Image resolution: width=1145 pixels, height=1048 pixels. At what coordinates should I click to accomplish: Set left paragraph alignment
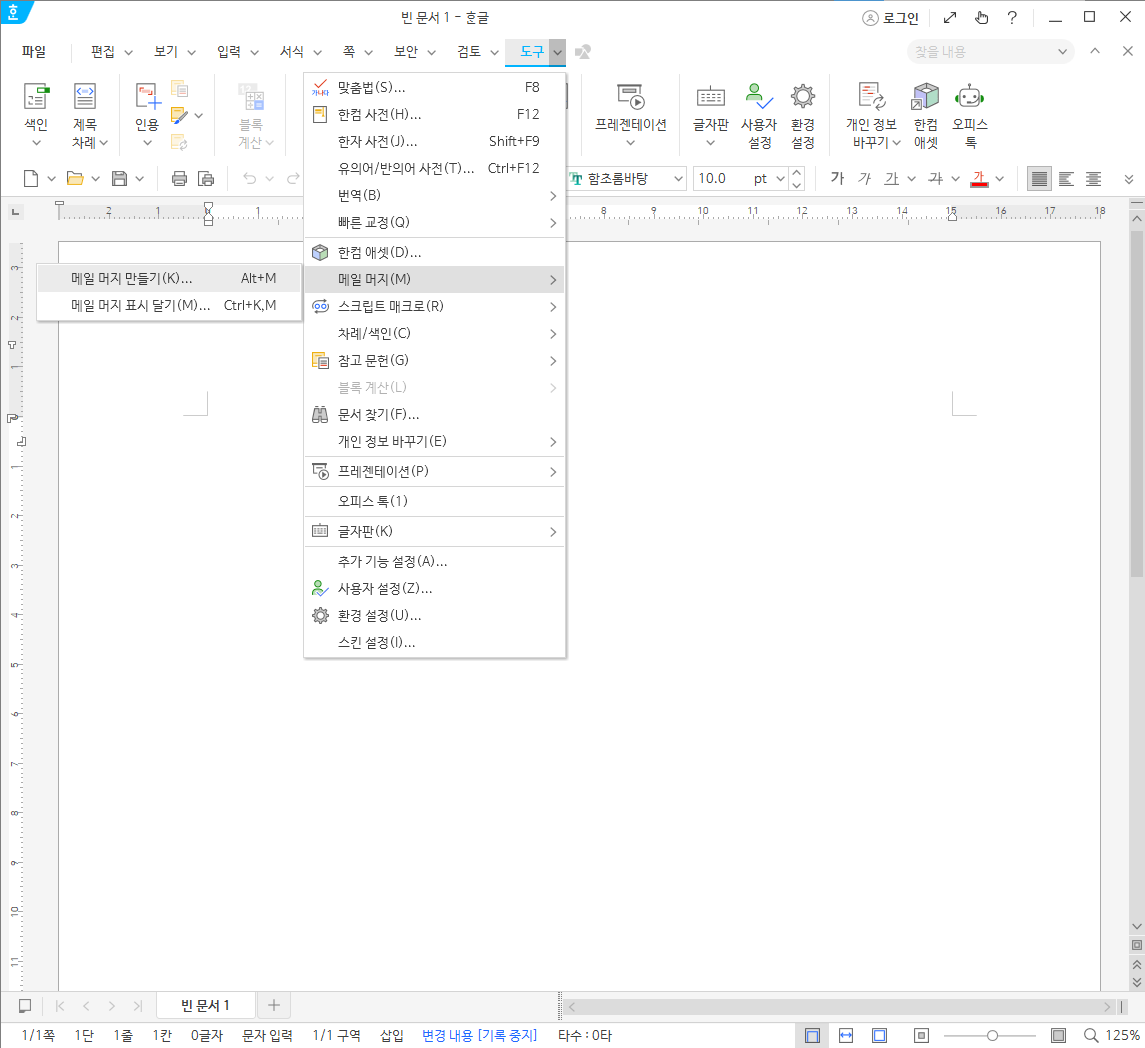click(x=1066, y=178)
